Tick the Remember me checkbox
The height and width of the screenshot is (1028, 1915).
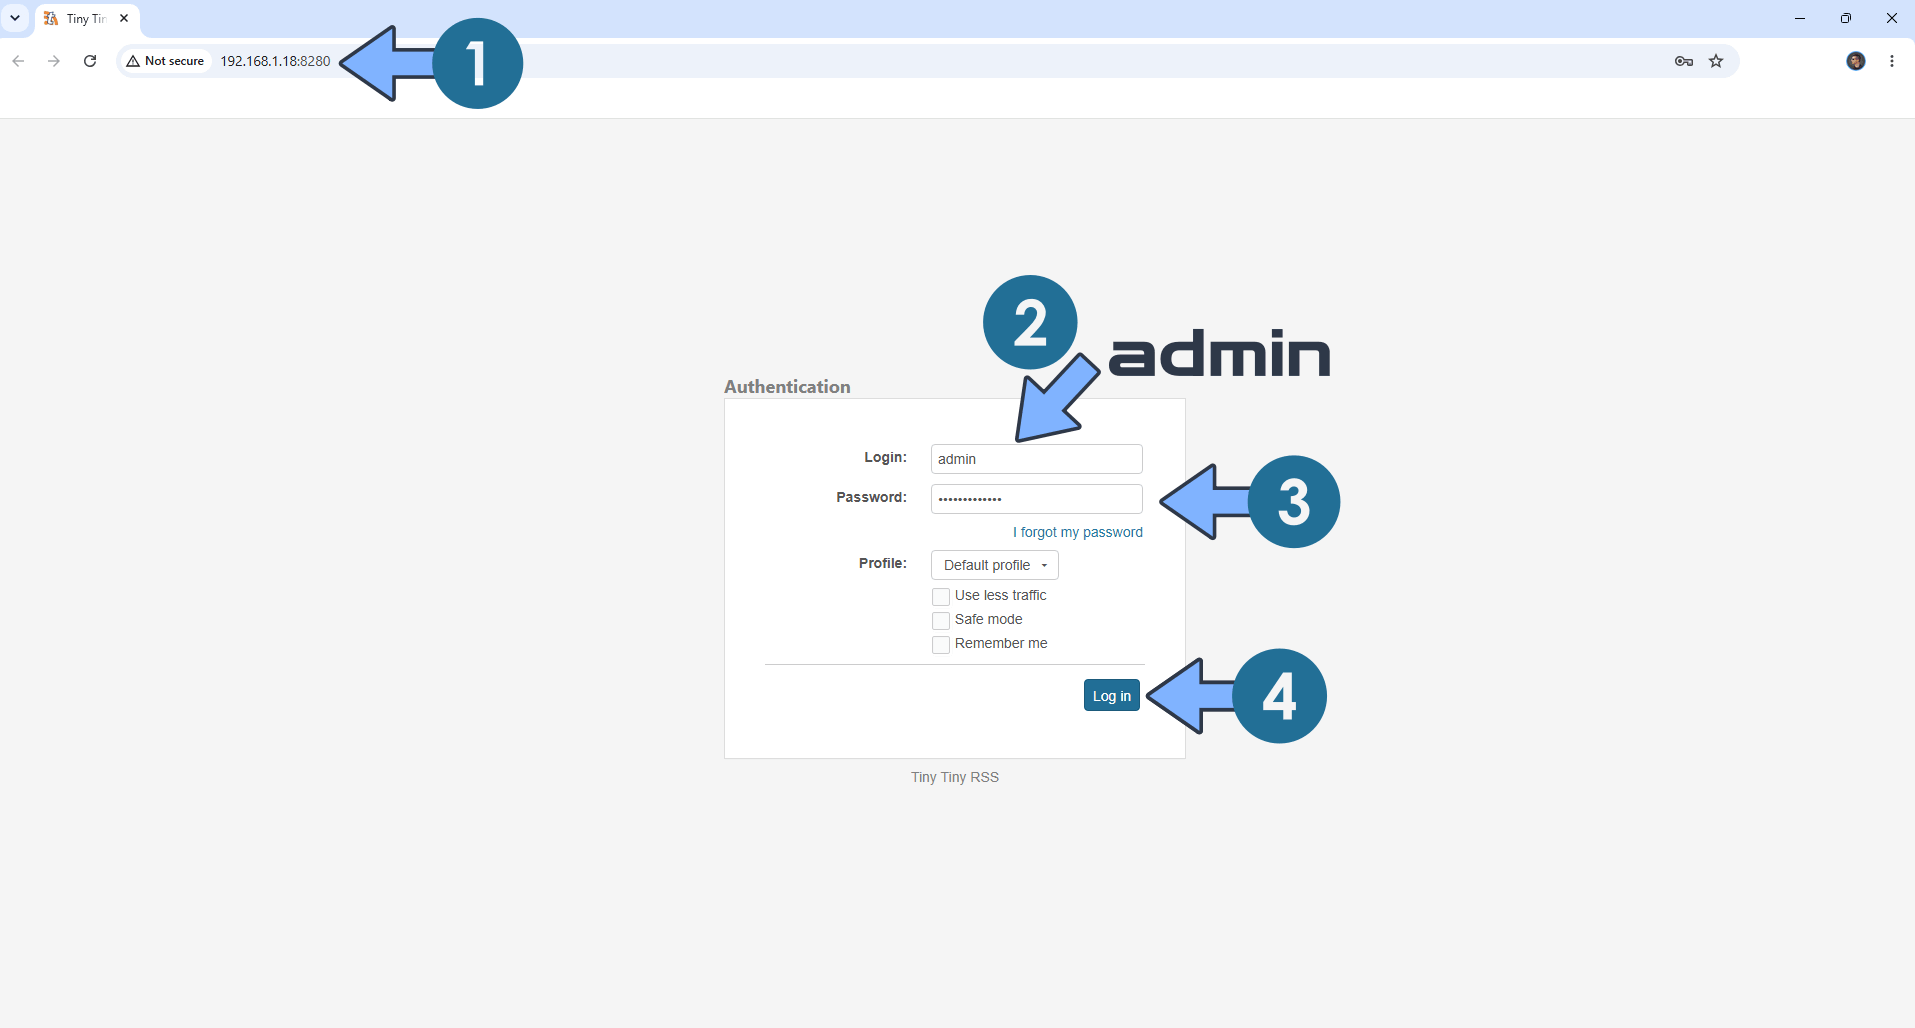[x=941, y=645]
